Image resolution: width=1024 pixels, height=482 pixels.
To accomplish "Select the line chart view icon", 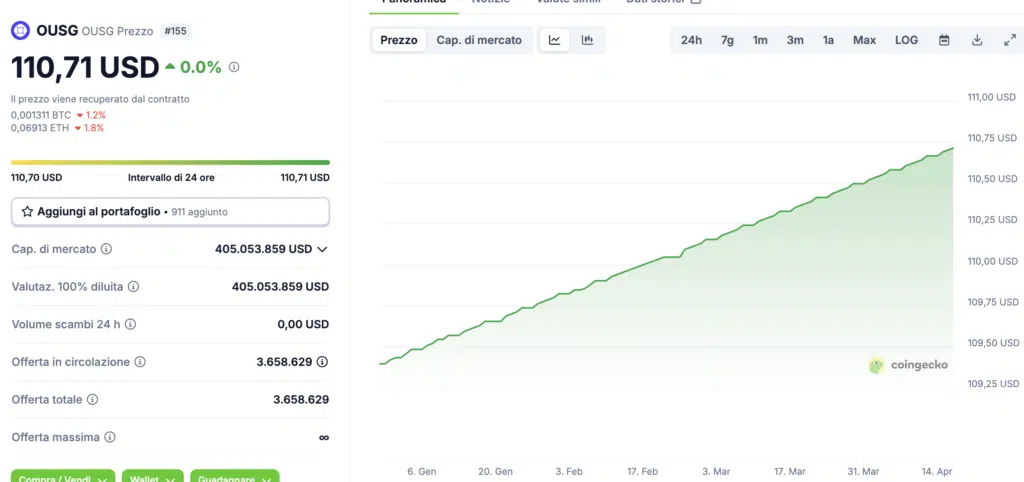I will pyautogui.click(x=554, y=40).
